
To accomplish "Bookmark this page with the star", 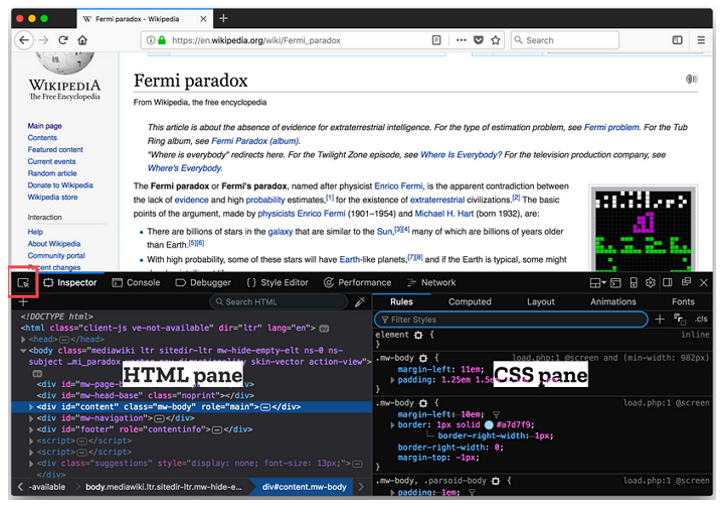I will [x=495, y=40].
